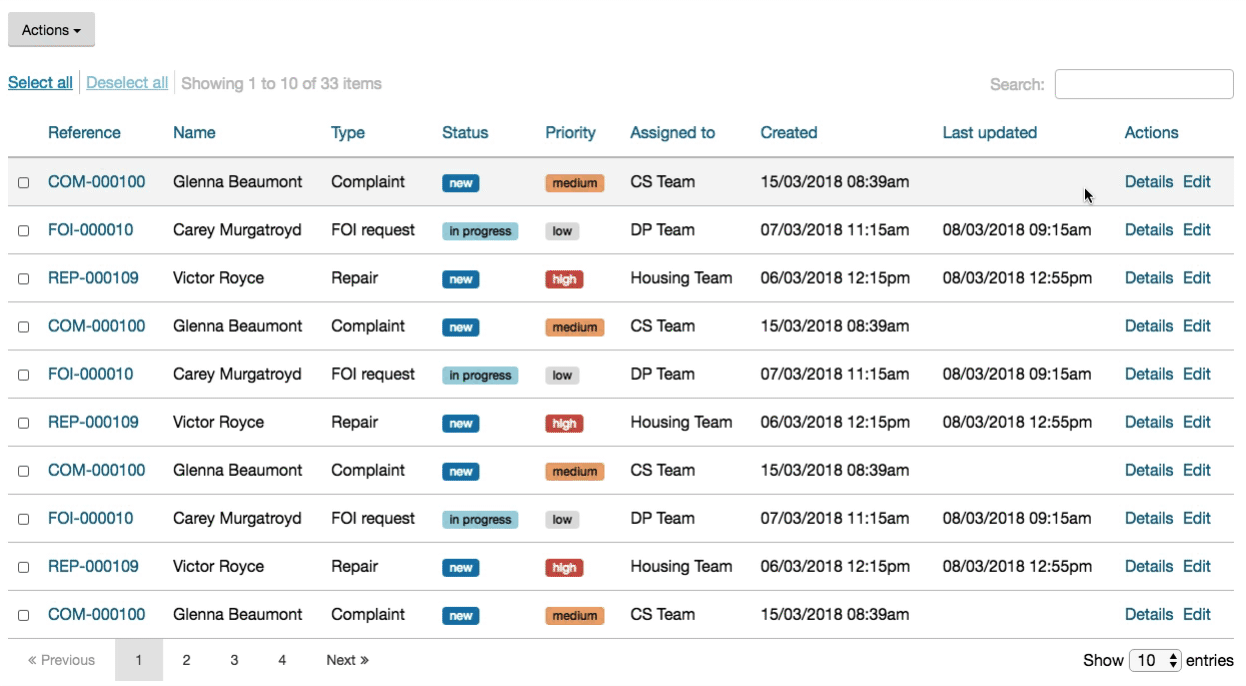Tick the checkbox of the first REP-000109 row
Image resolution: width=1246 pixels, height=686 pixels.
coord(23,279)
